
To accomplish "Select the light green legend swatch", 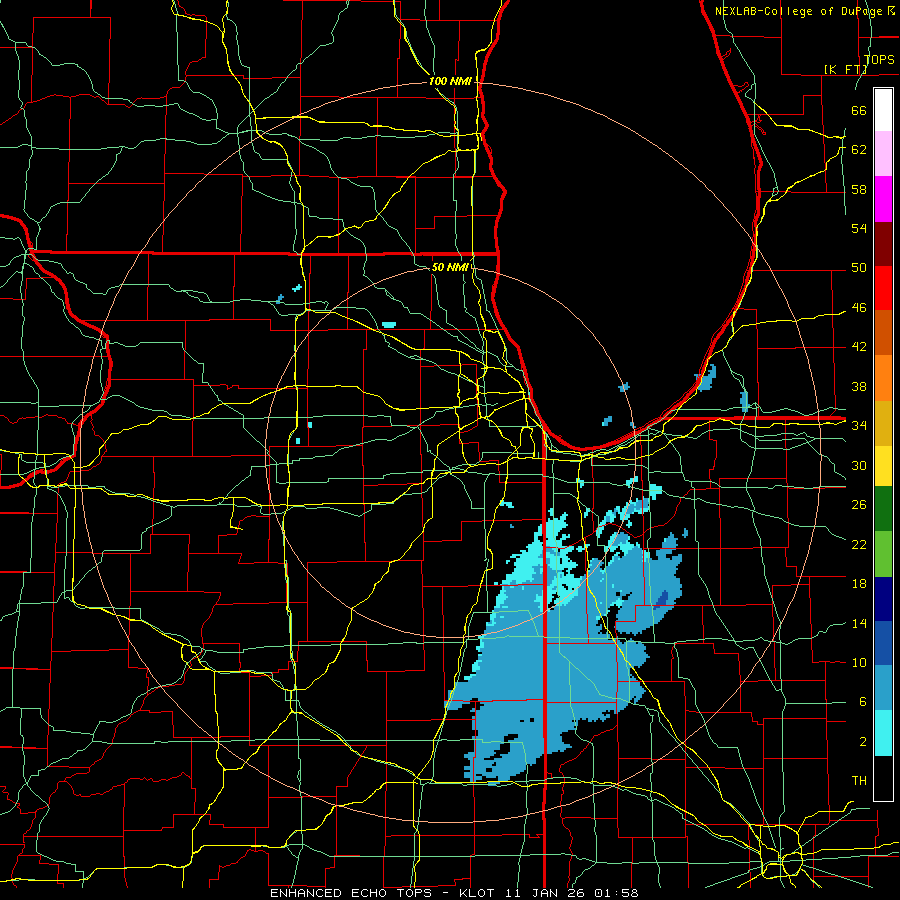I will point(883,553).
